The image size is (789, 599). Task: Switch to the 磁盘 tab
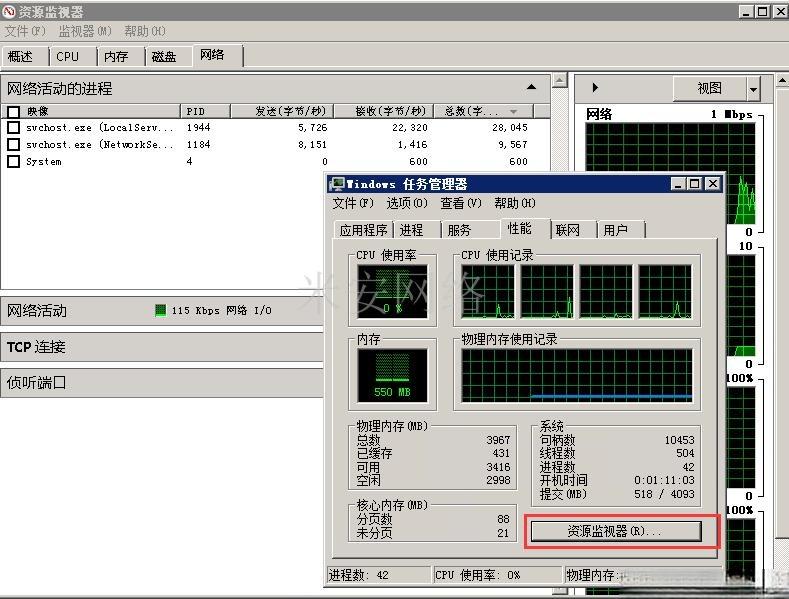click(169, 56)
